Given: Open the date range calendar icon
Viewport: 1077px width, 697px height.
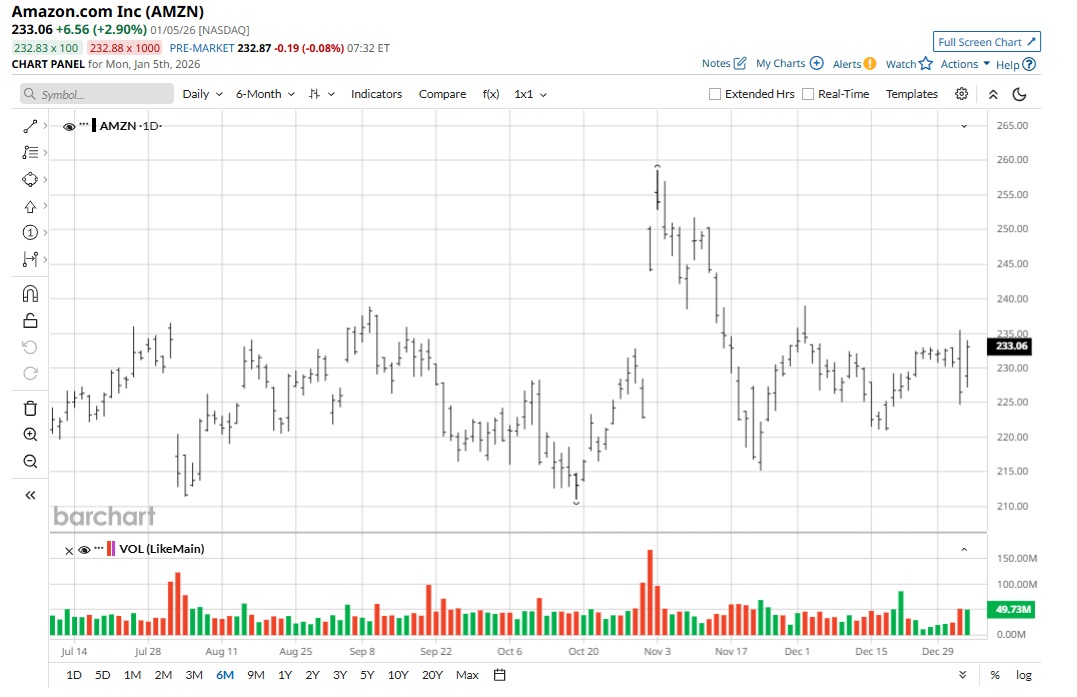Looking at the screenshot, I should pos(499,675).
